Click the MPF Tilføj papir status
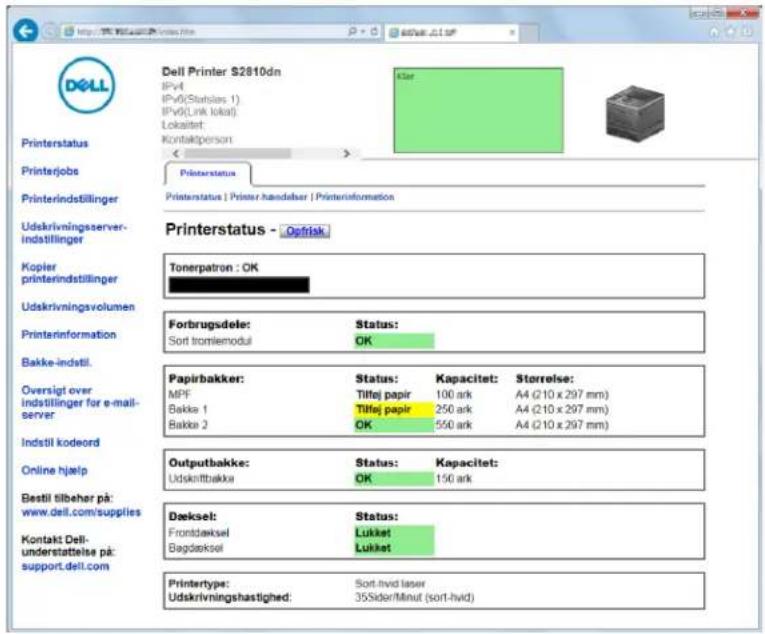Screen dimensions: 765x634 tap(383, 394)
